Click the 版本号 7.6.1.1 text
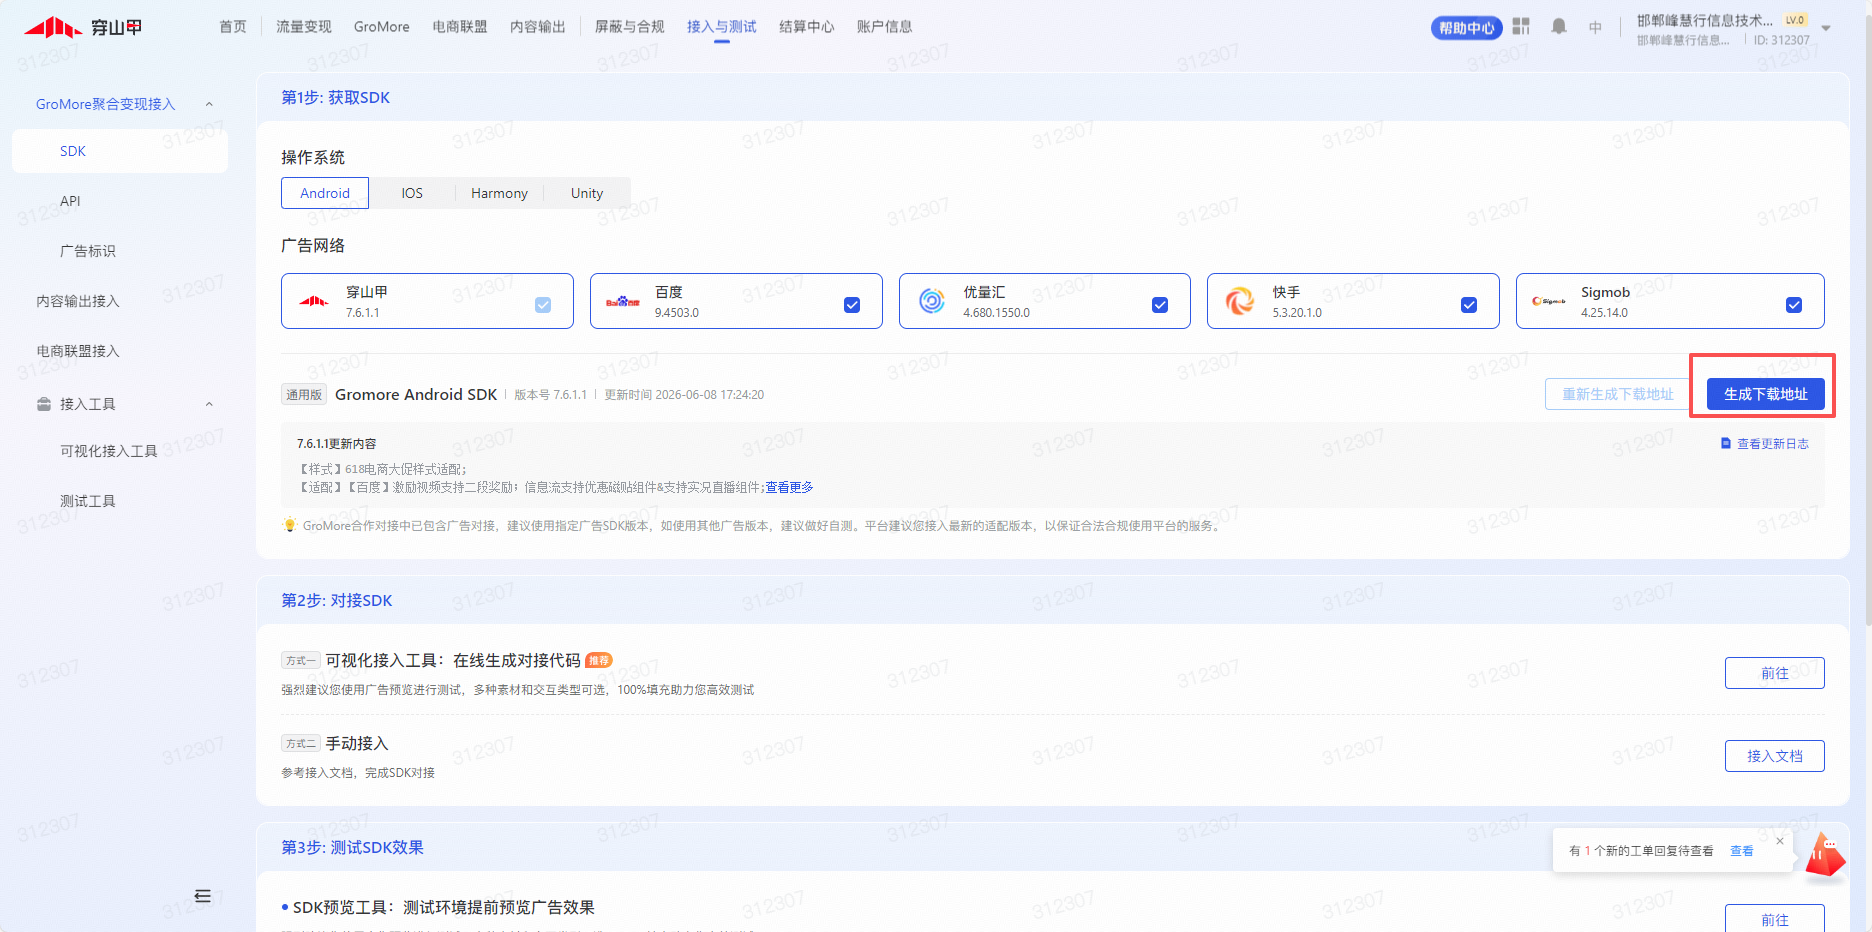Screen dimensions: 1872x932 551,395
